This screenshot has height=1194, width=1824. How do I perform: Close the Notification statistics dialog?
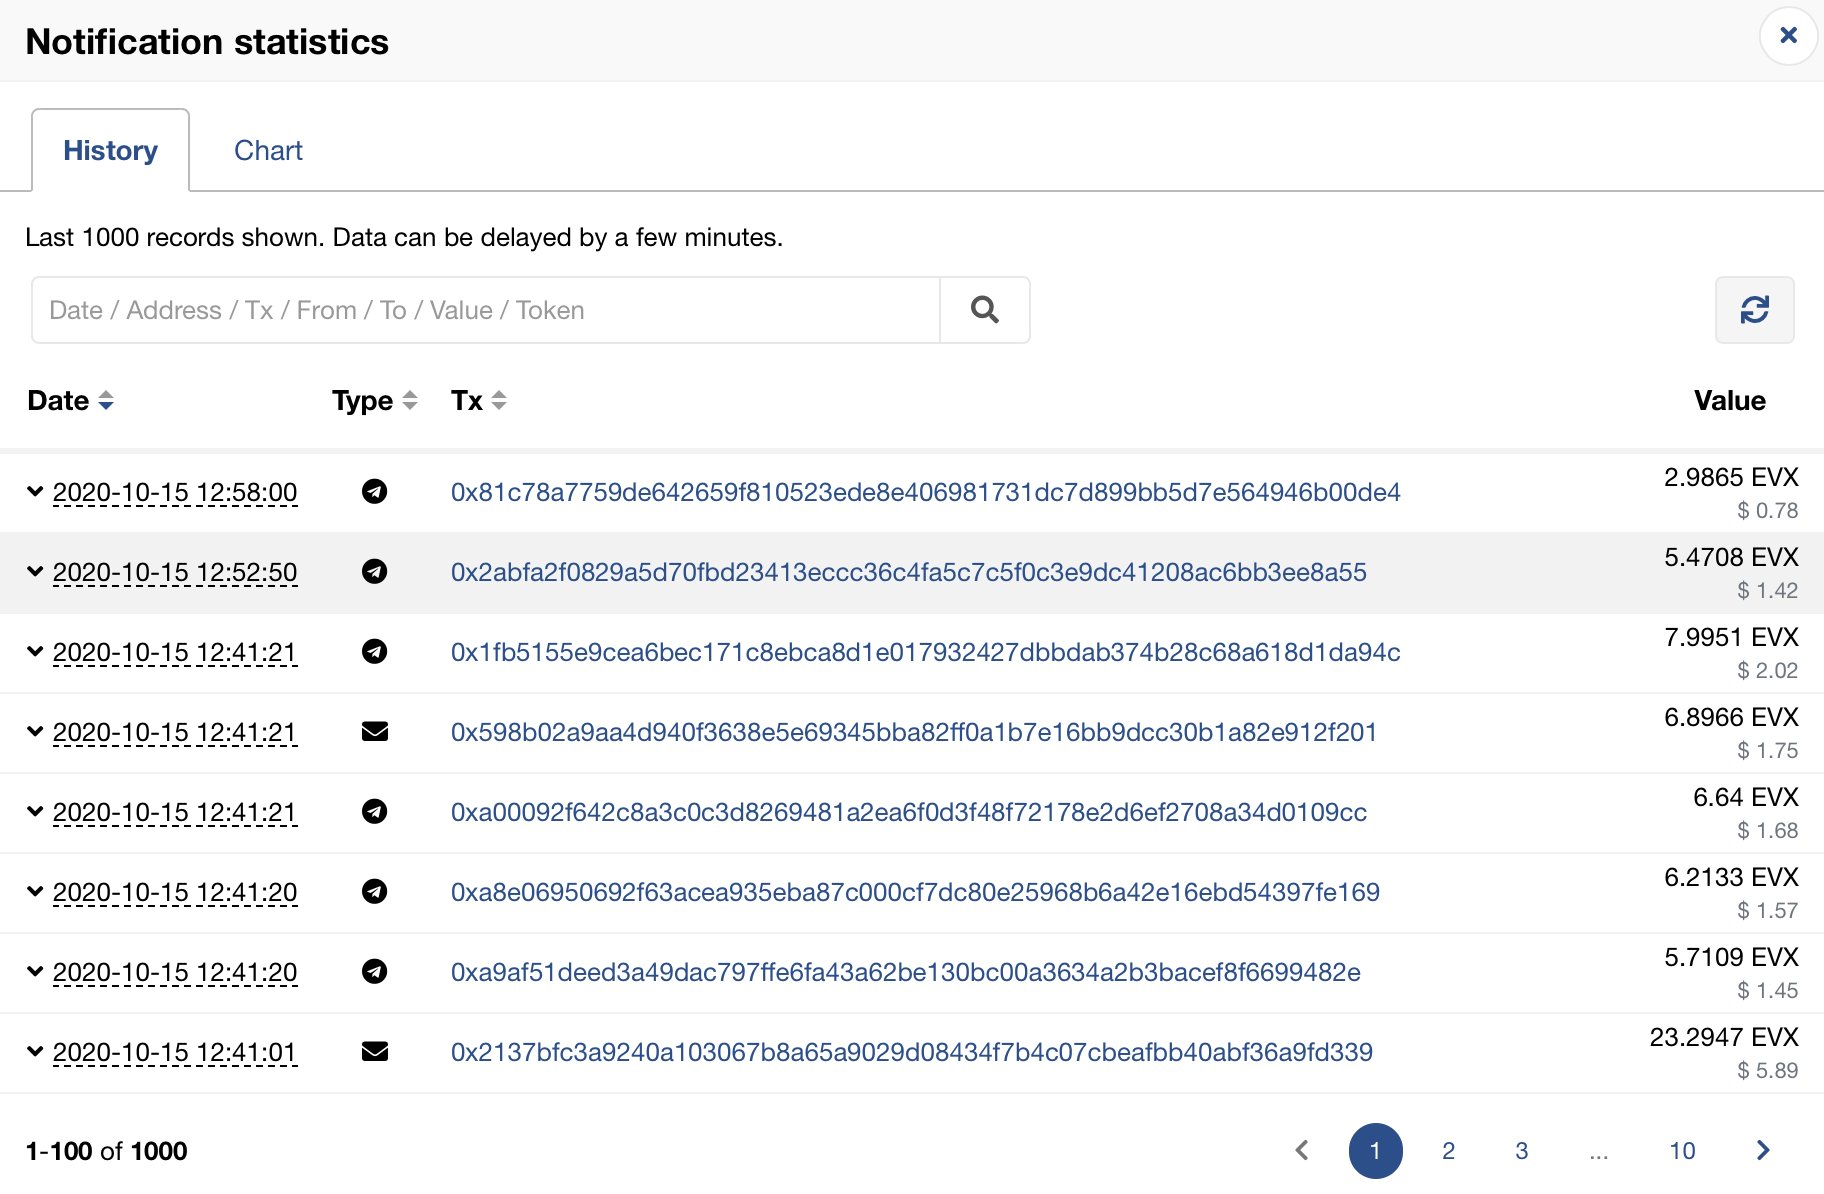(x=1788, y=36)
